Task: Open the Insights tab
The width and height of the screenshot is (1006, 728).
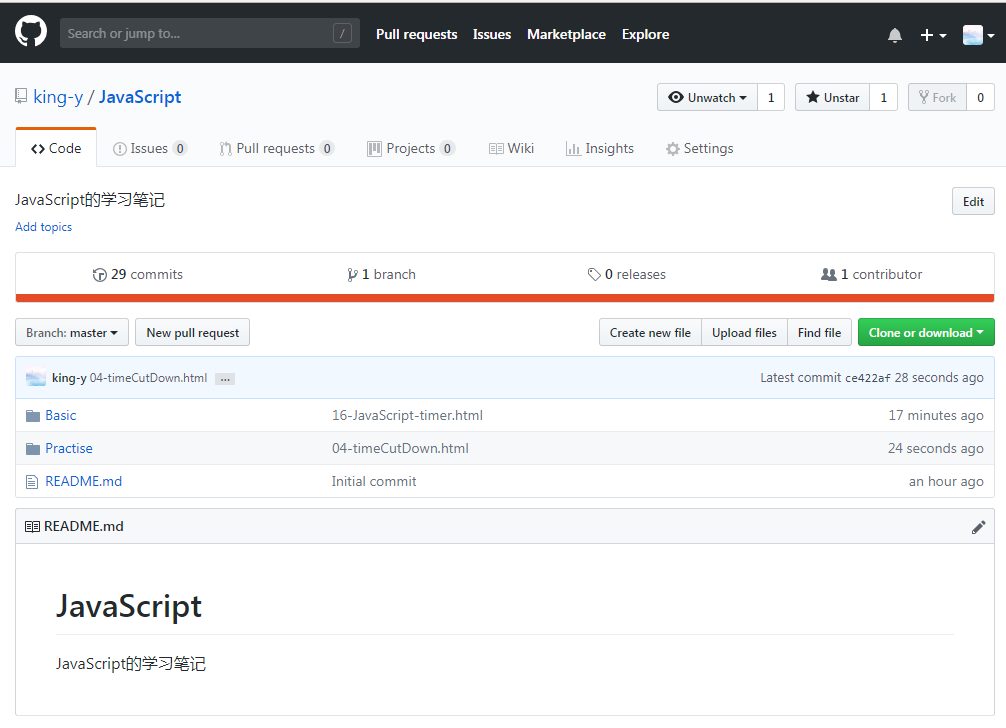Action: coord(600,149)
